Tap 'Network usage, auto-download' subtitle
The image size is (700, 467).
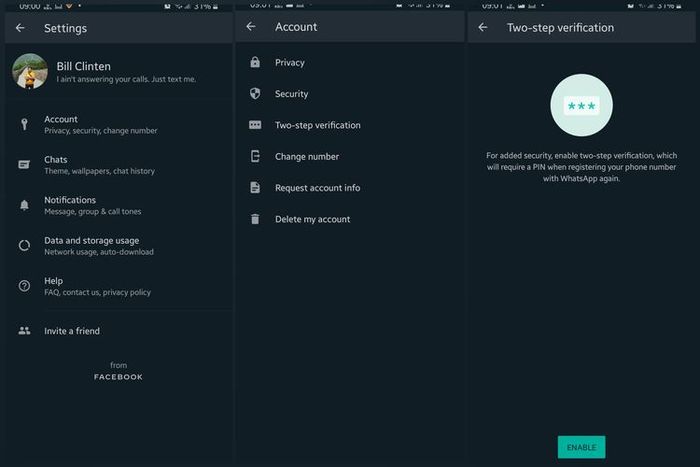99,252
